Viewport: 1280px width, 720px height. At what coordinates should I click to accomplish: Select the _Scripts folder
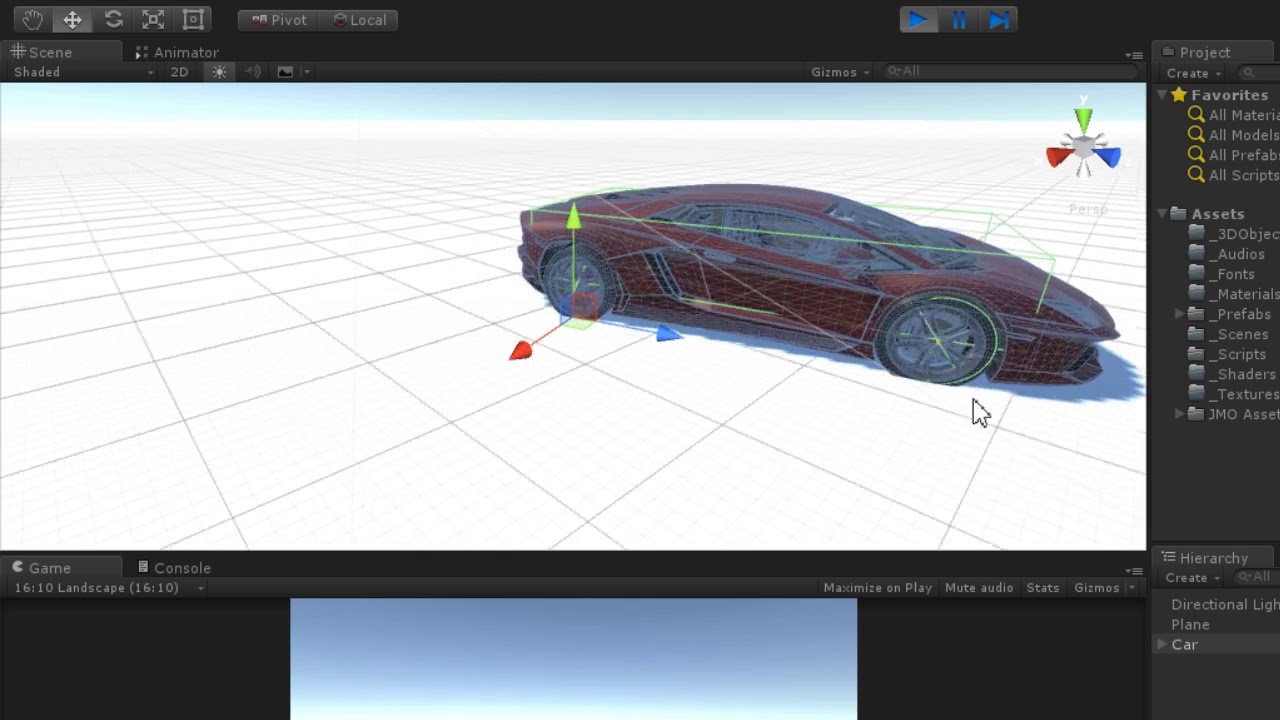(x=1227, y=354)
